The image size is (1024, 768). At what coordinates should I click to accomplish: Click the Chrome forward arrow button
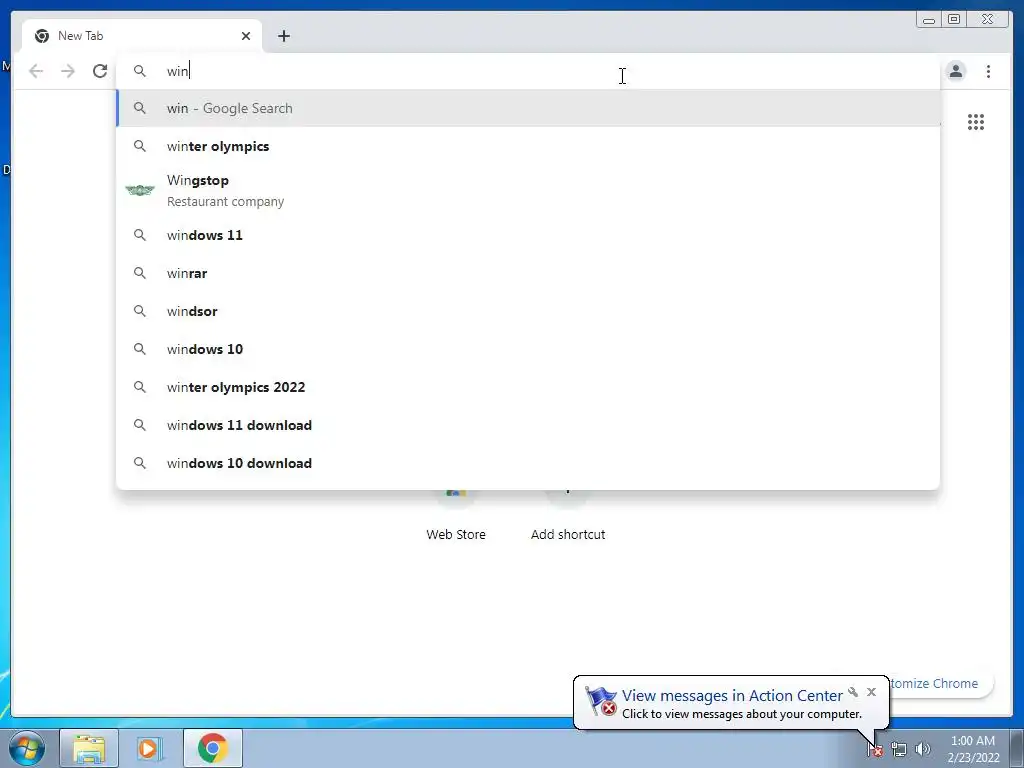click(68, 71)
